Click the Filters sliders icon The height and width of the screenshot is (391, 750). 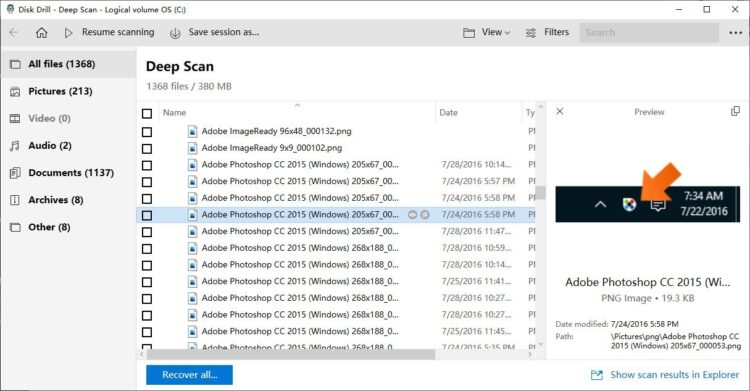530,33
